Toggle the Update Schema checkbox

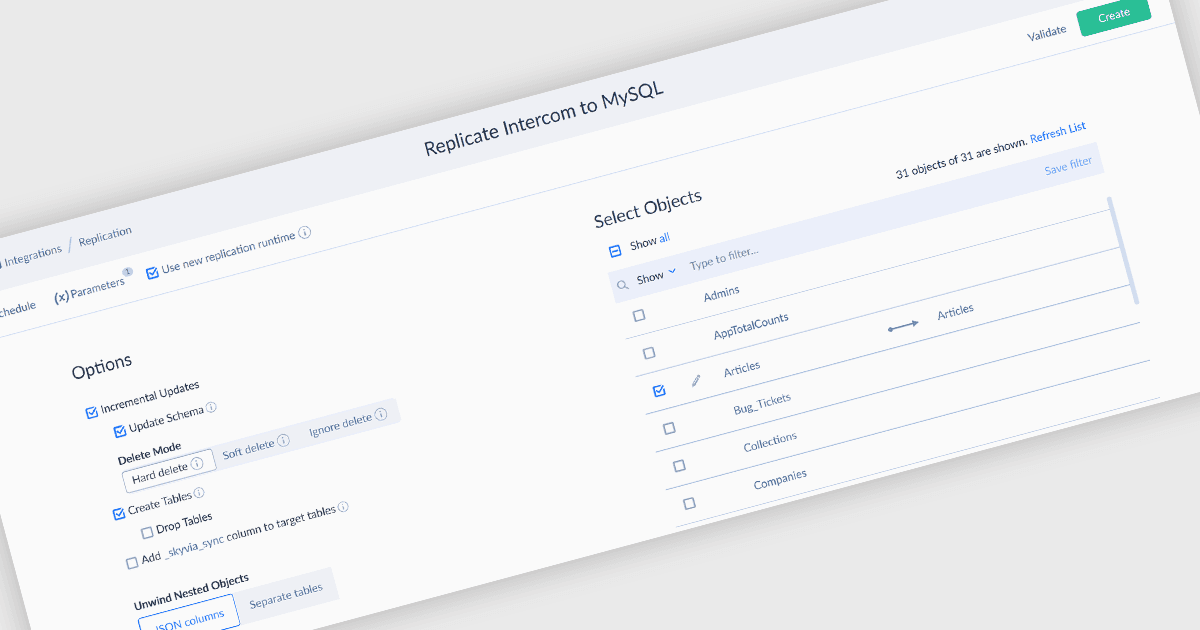click(120, 431)
